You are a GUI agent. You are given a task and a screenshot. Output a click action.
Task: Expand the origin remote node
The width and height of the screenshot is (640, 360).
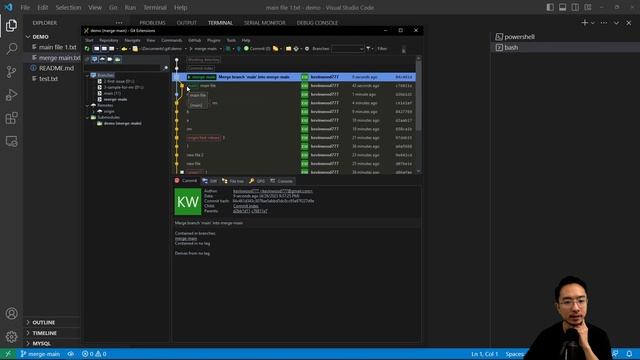pyautogui.click(x=93, y=111)
